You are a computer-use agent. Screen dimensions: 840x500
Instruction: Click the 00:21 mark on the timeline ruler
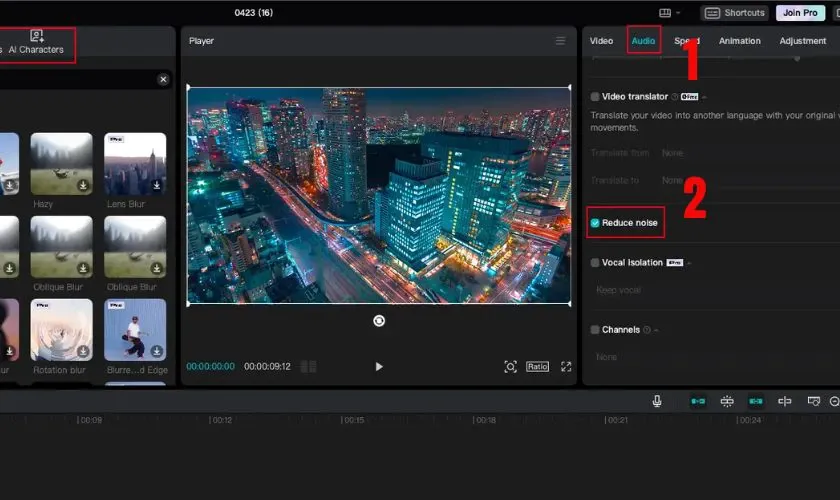coord(616,420)
